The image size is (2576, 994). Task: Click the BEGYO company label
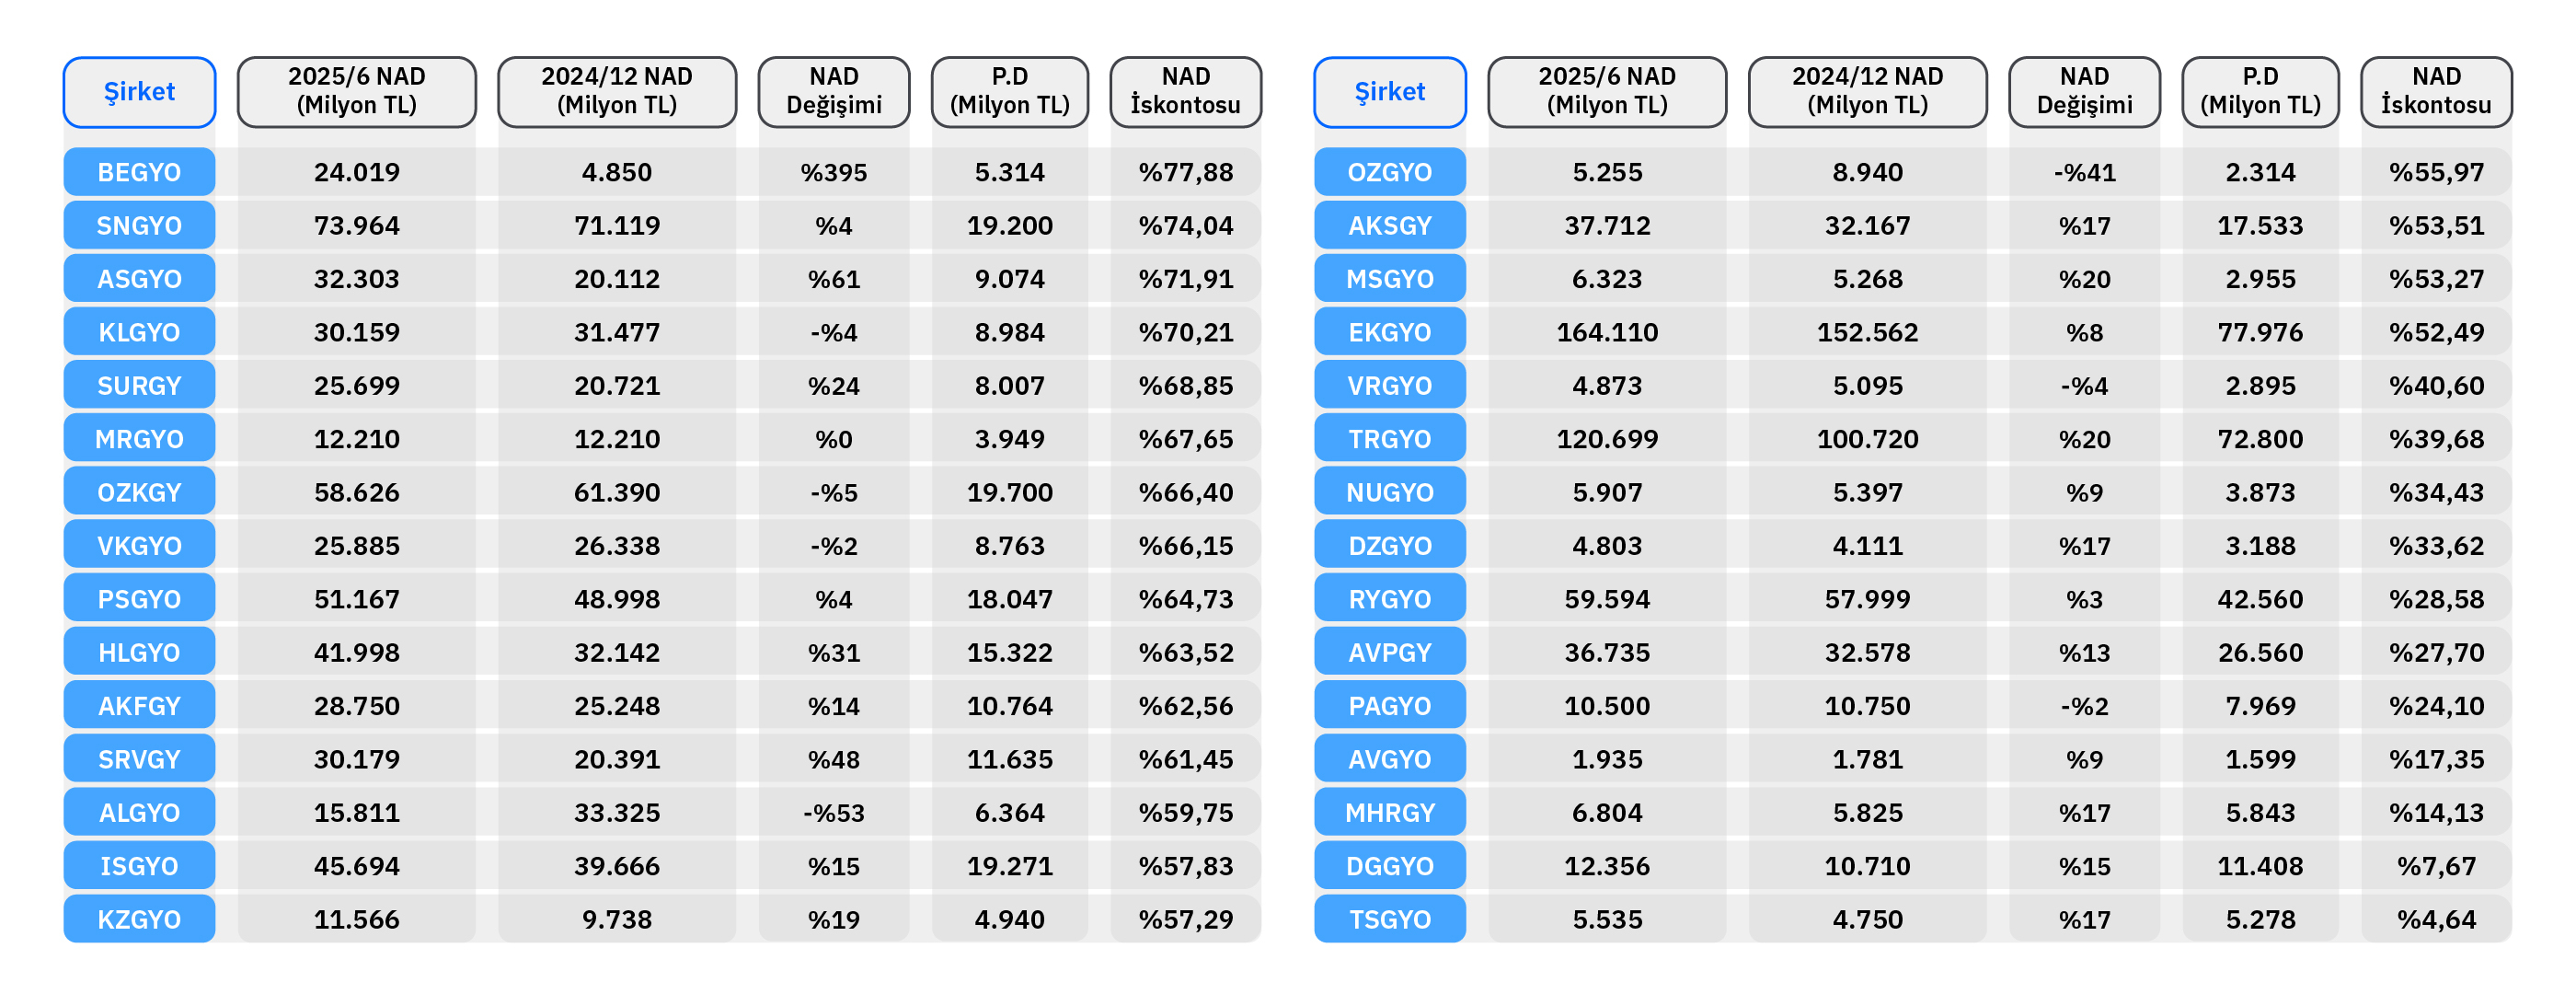[139, 172]
